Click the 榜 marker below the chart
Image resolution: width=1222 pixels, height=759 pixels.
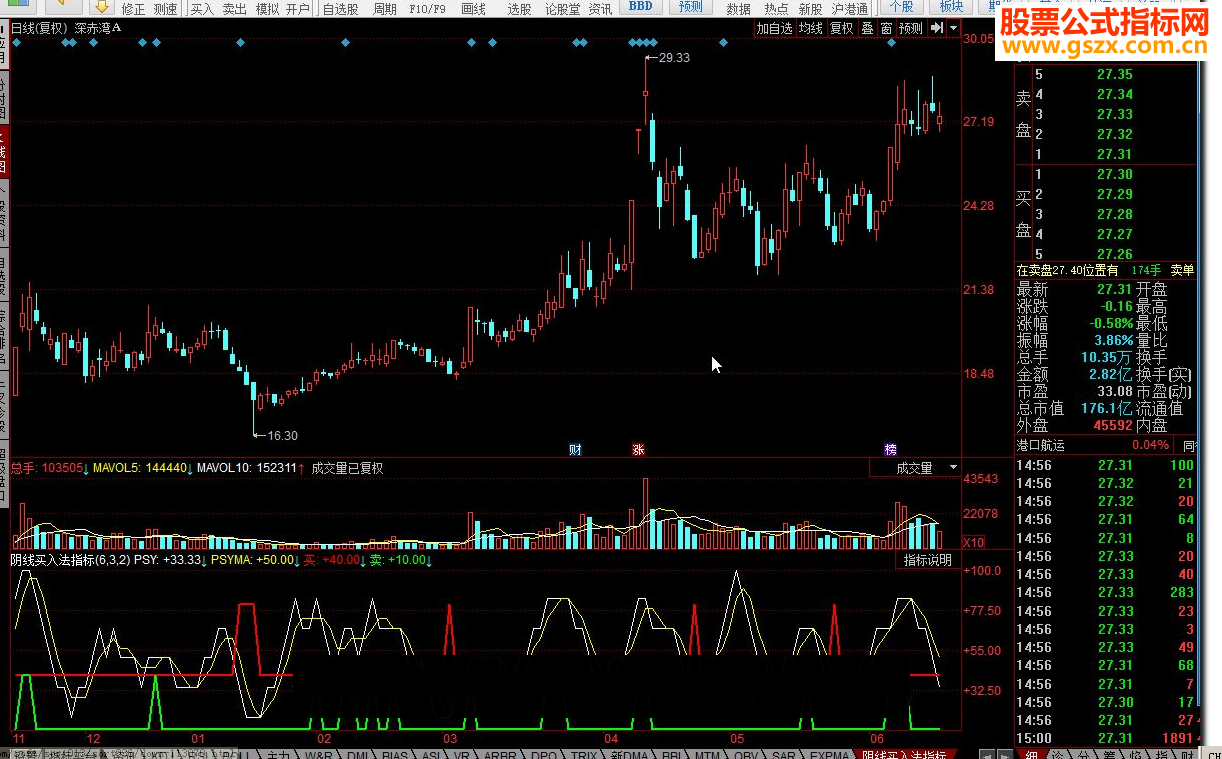890,449
